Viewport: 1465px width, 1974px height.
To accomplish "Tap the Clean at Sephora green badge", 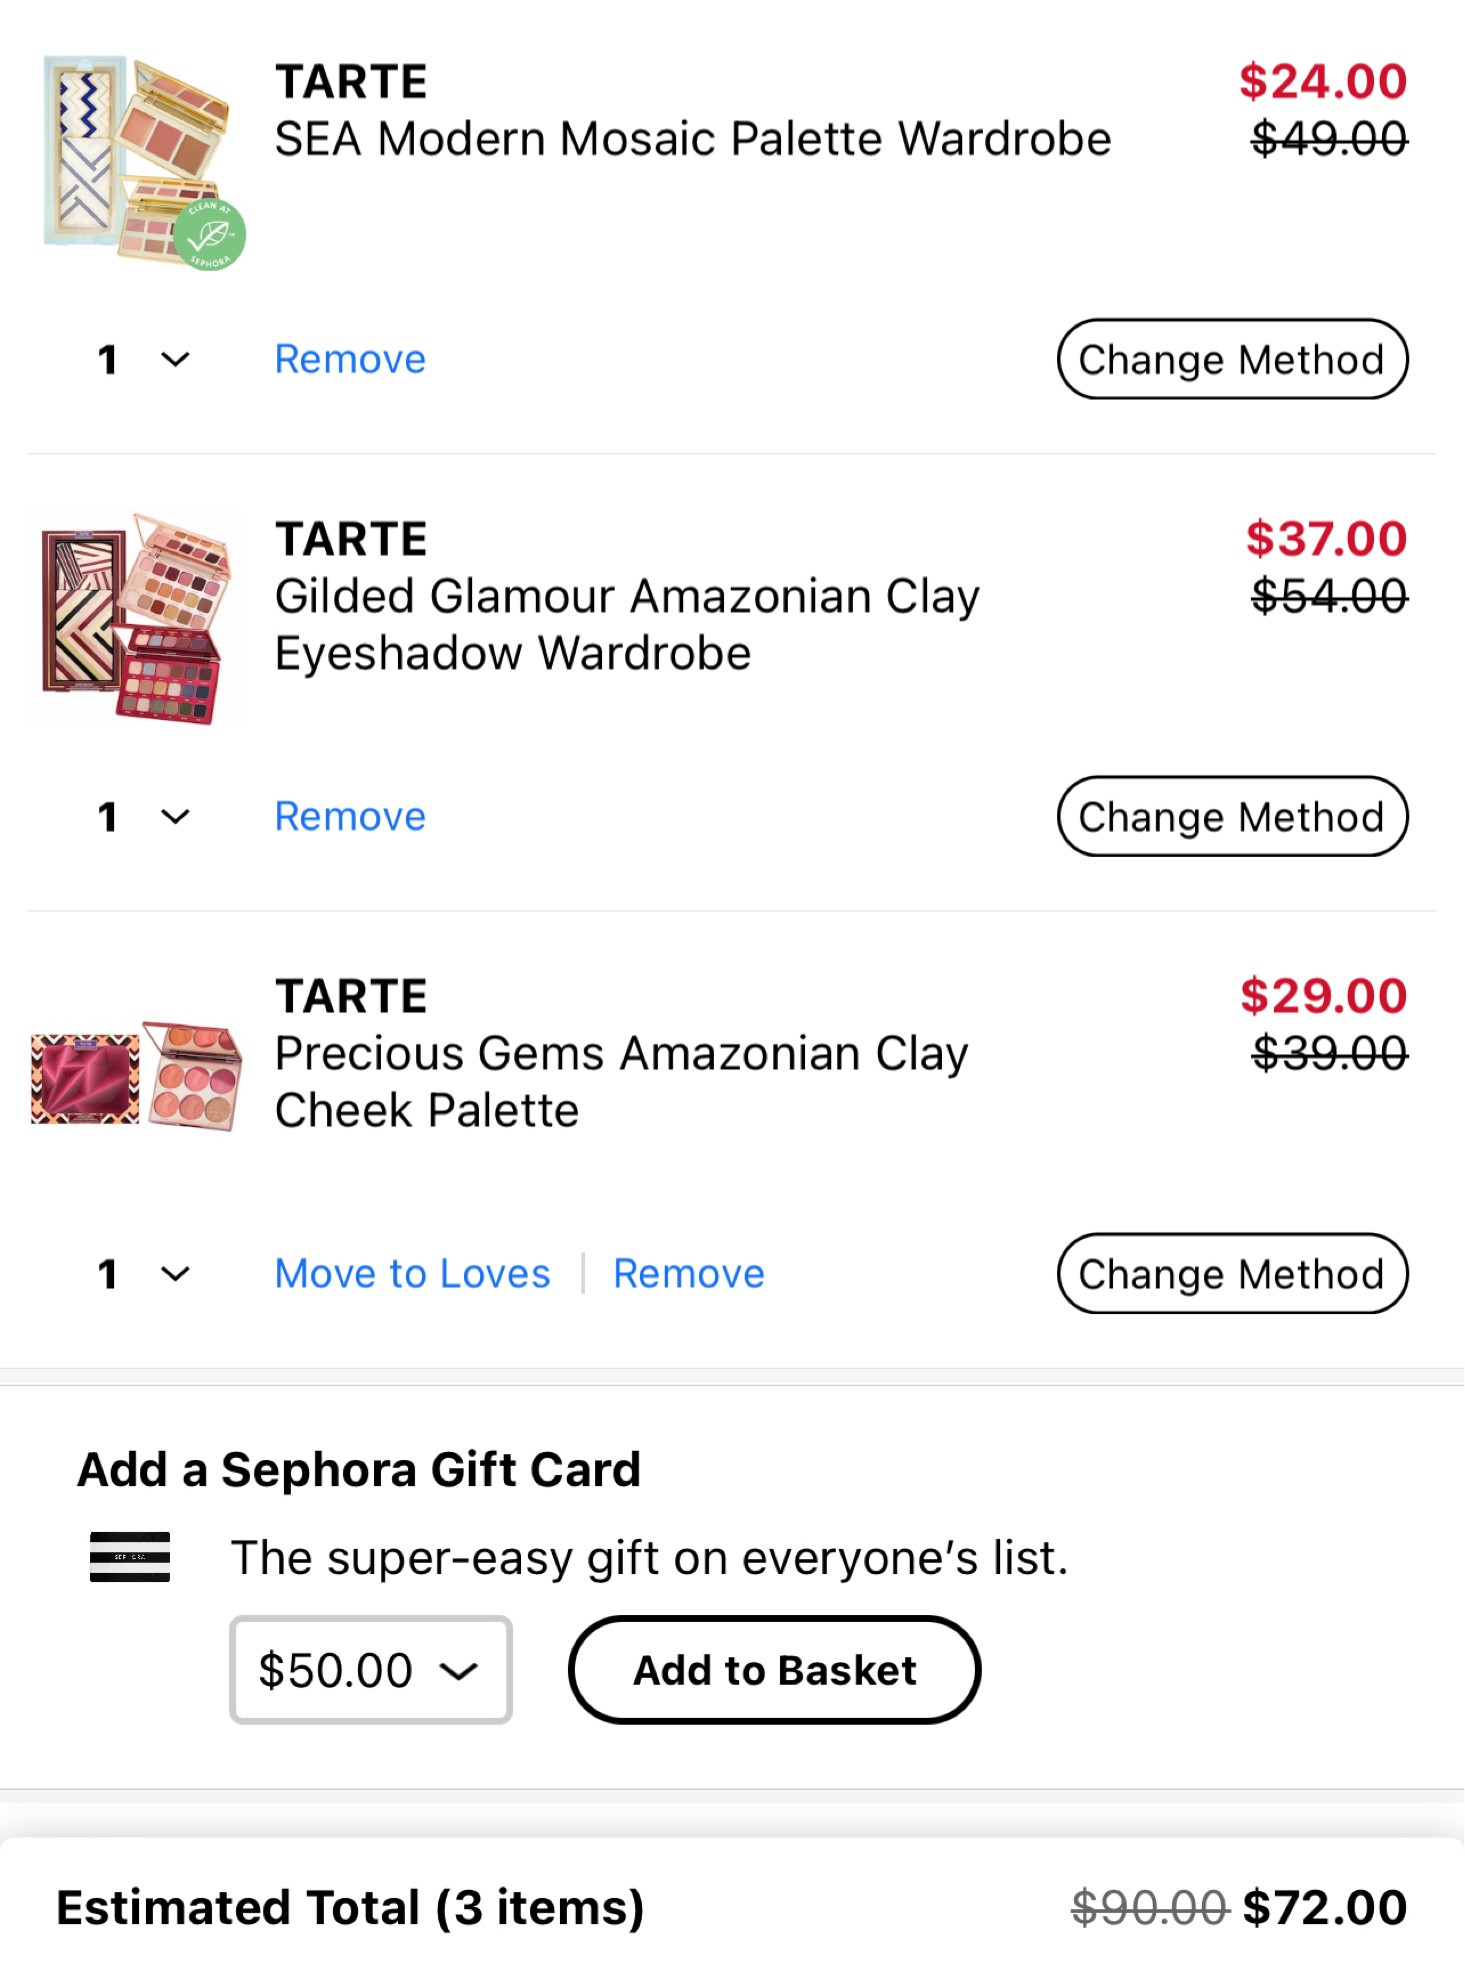I will (209, 236).
